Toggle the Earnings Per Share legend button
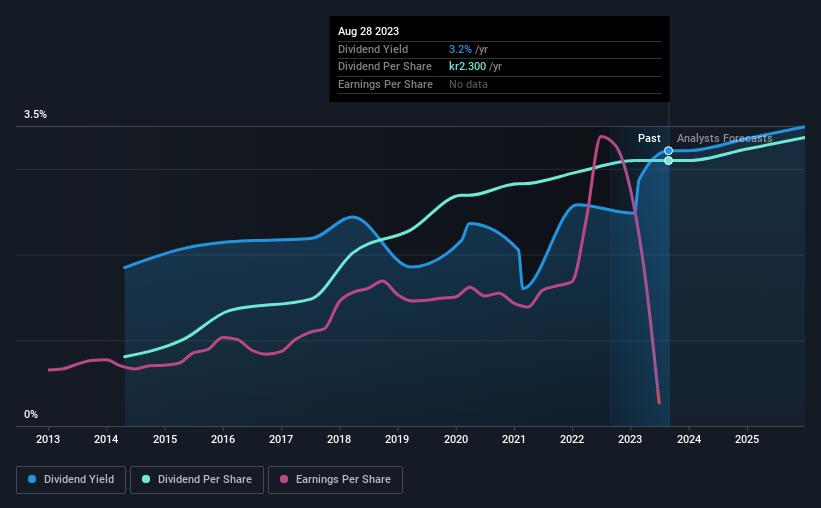This screenshot has height=508, width=821. [x=335, y=480]
